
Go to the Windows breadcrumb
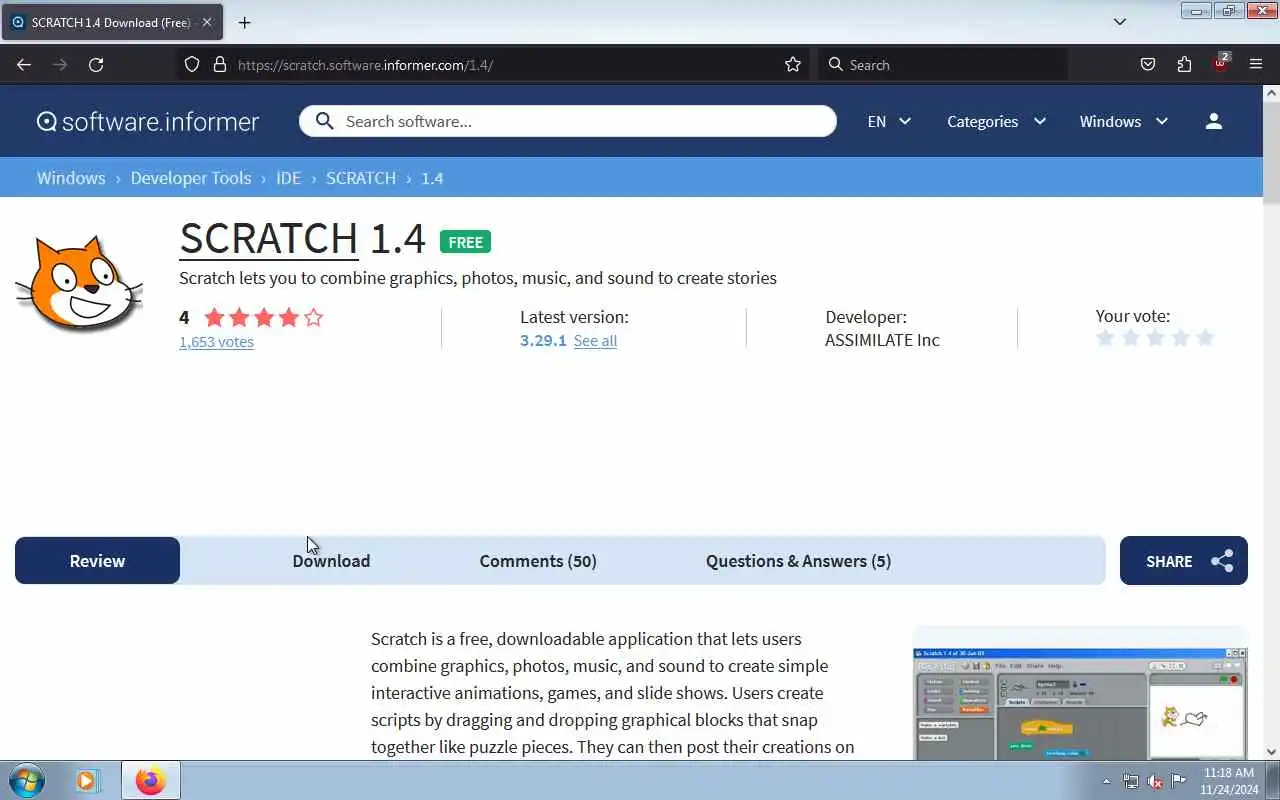(x=71, y=177)
